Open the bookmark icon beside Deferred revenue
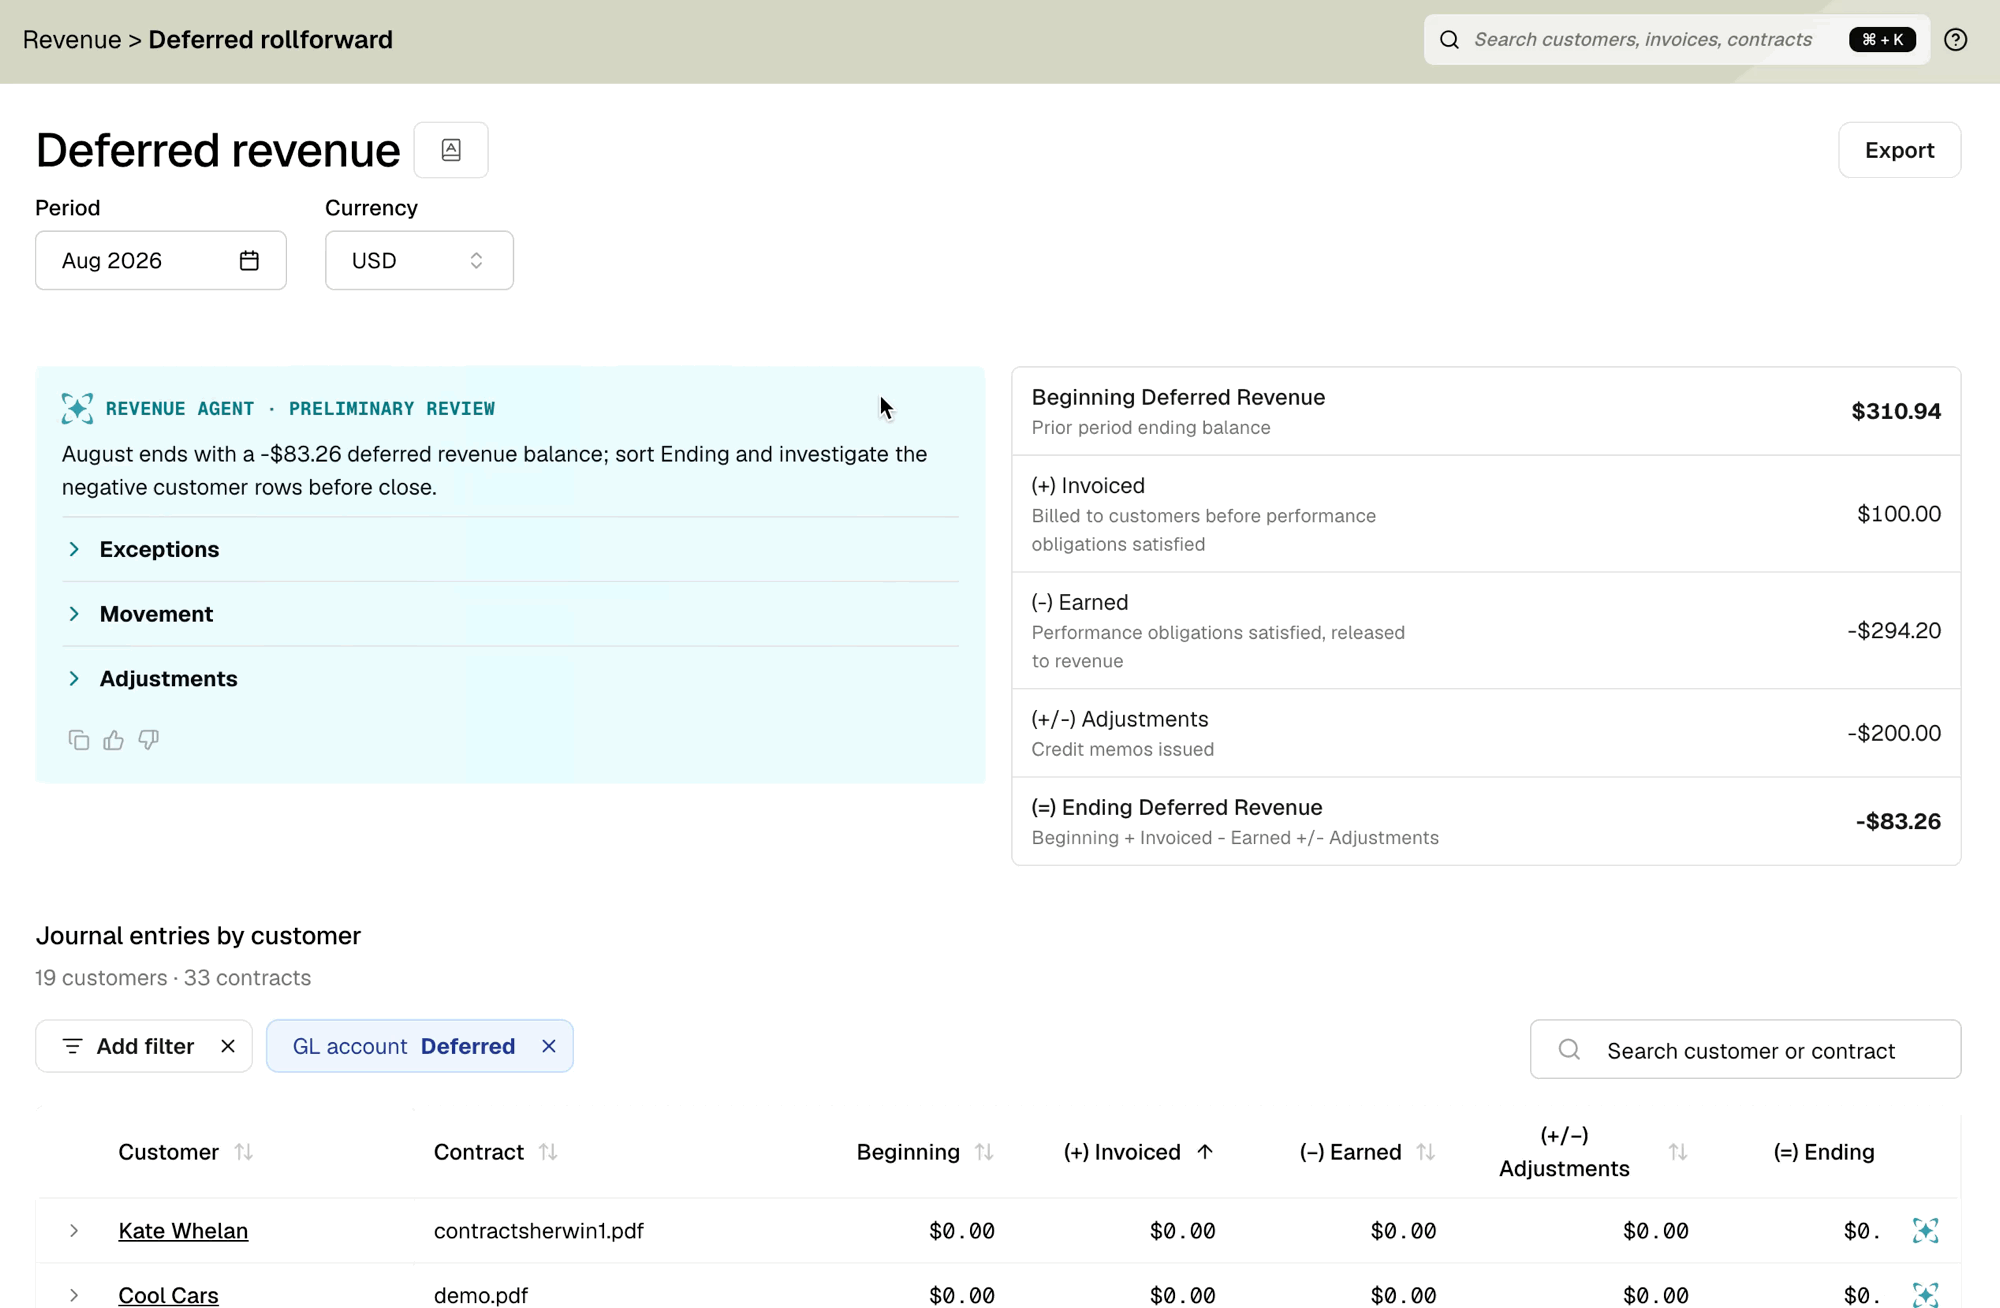This screenshot has height=1308, width=2000. click(x=451, y=150)
